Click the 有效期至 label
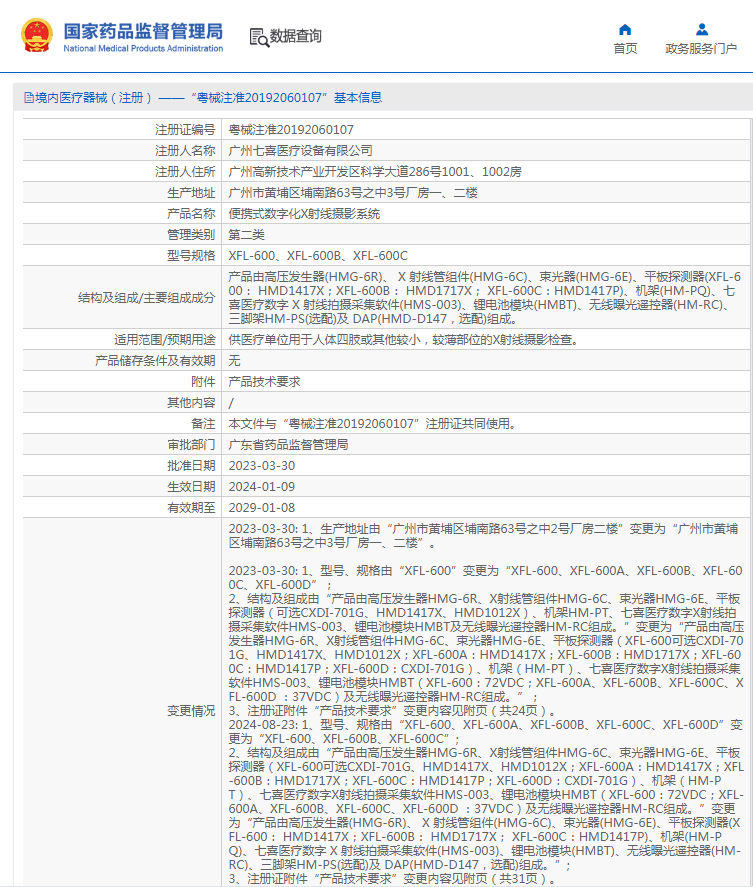This screenshot has width=753, height=887. coord(191,508)
